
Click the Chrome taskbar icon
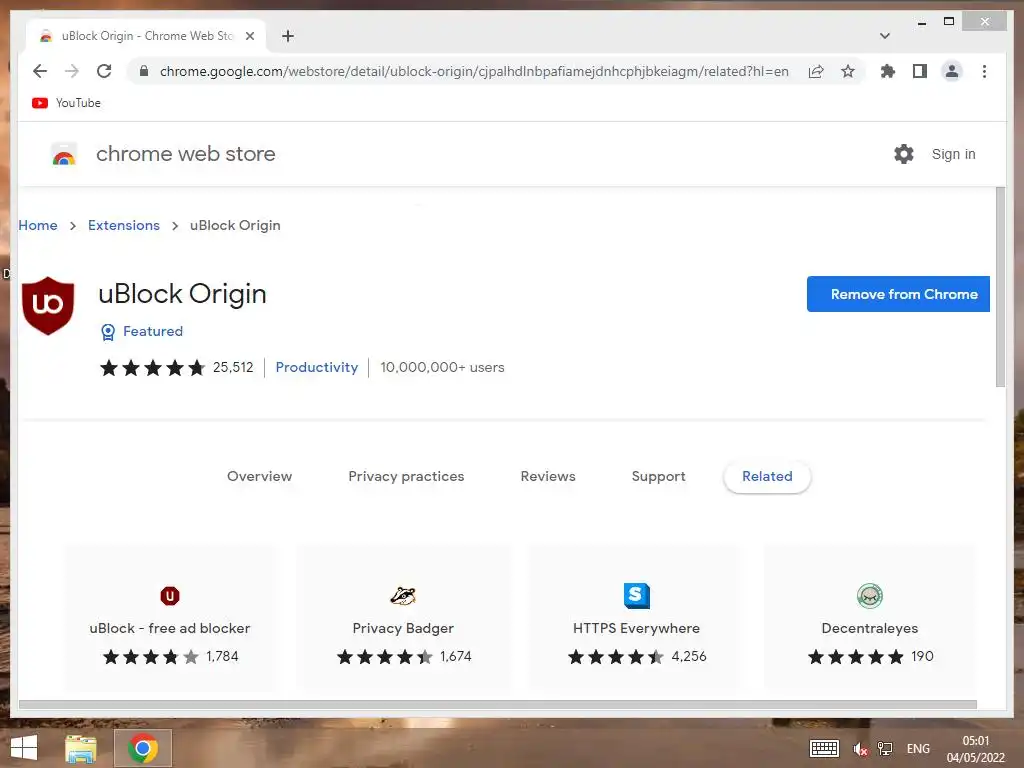pyautogui.click(x=143, y=748)
